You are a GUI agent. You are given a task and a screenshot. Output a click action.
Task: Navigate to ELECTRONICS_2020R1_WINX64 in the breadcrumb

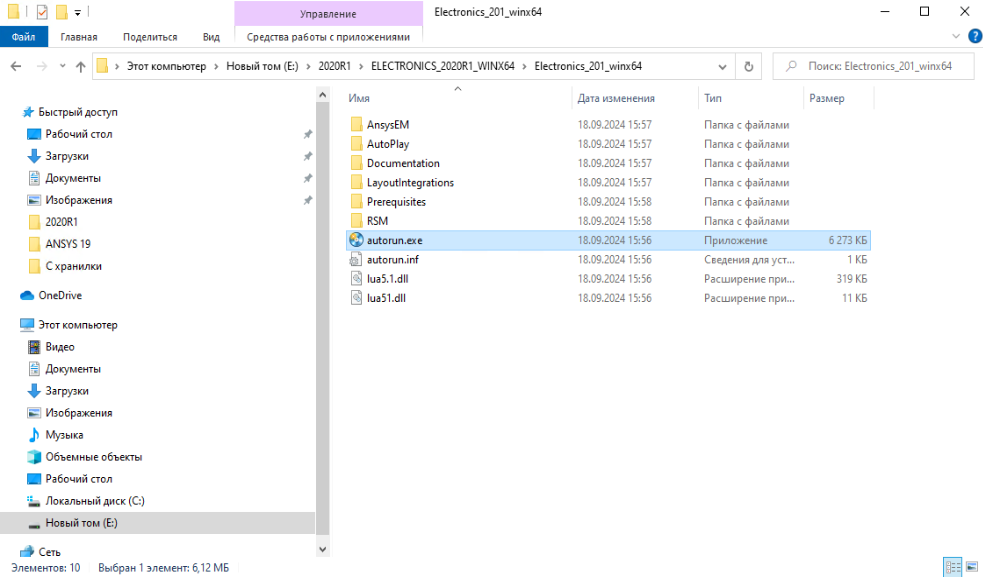point(443,66)
